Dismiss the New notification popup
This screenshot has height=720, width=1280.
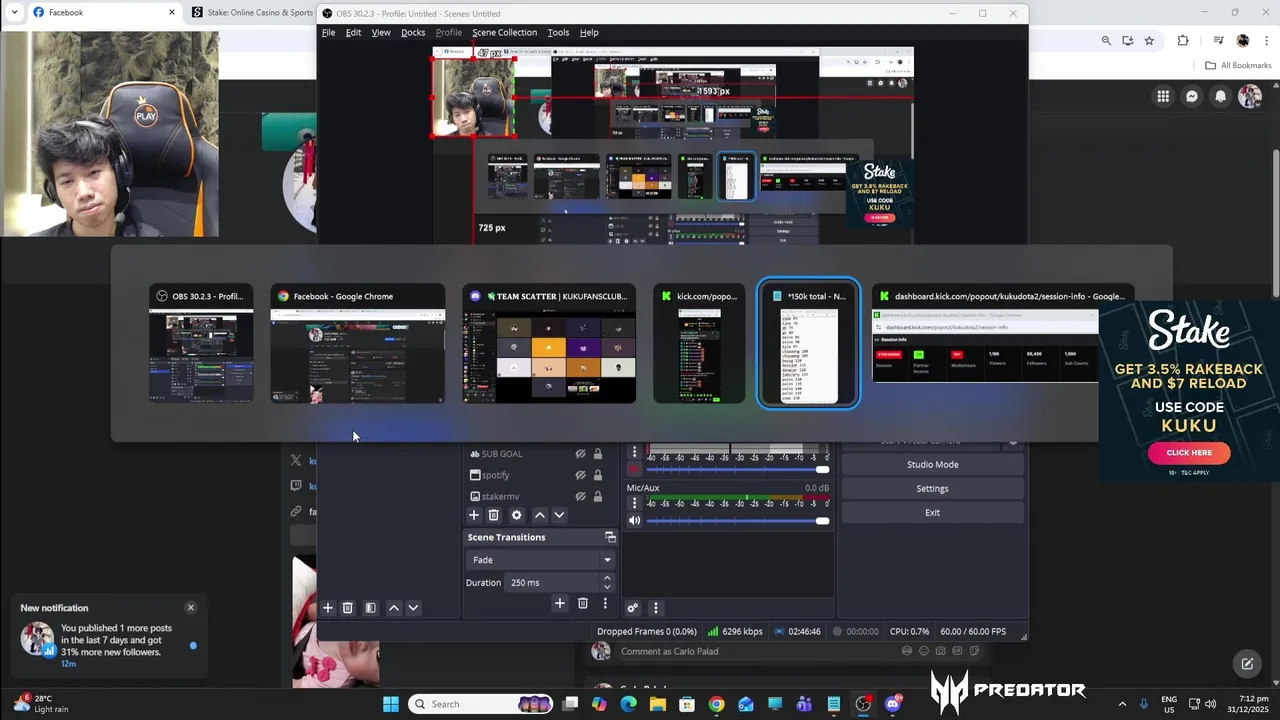[191, 607]
